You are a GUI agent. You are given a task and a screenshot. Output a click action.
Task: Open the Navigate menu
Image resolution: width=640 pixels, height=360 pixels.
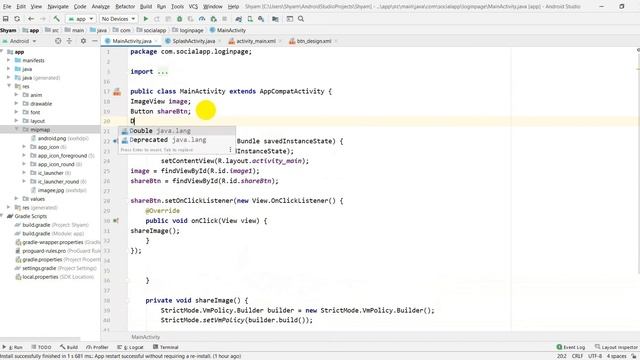(x=58, y=7)
